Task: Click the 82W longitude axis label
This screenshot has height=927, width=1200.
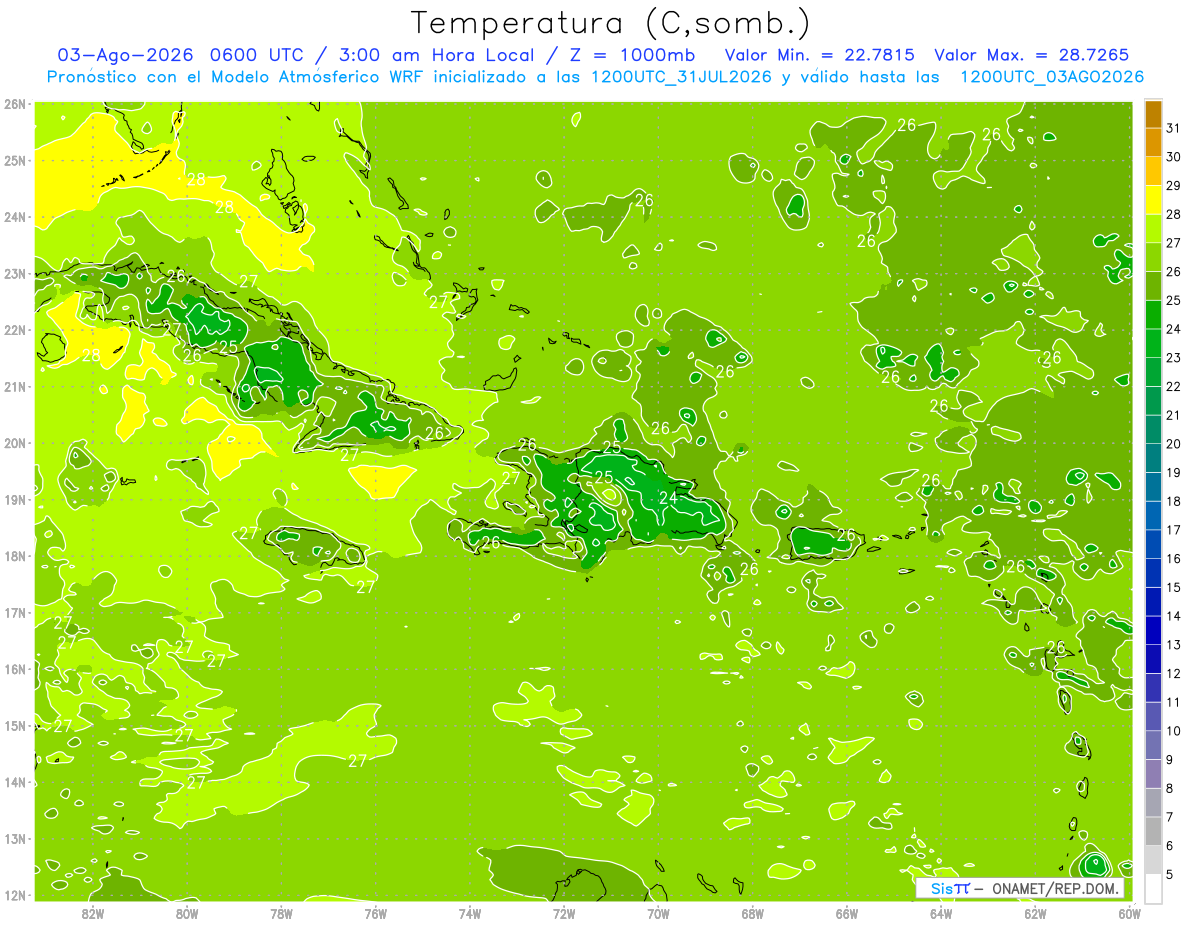Action: (93, 913)
